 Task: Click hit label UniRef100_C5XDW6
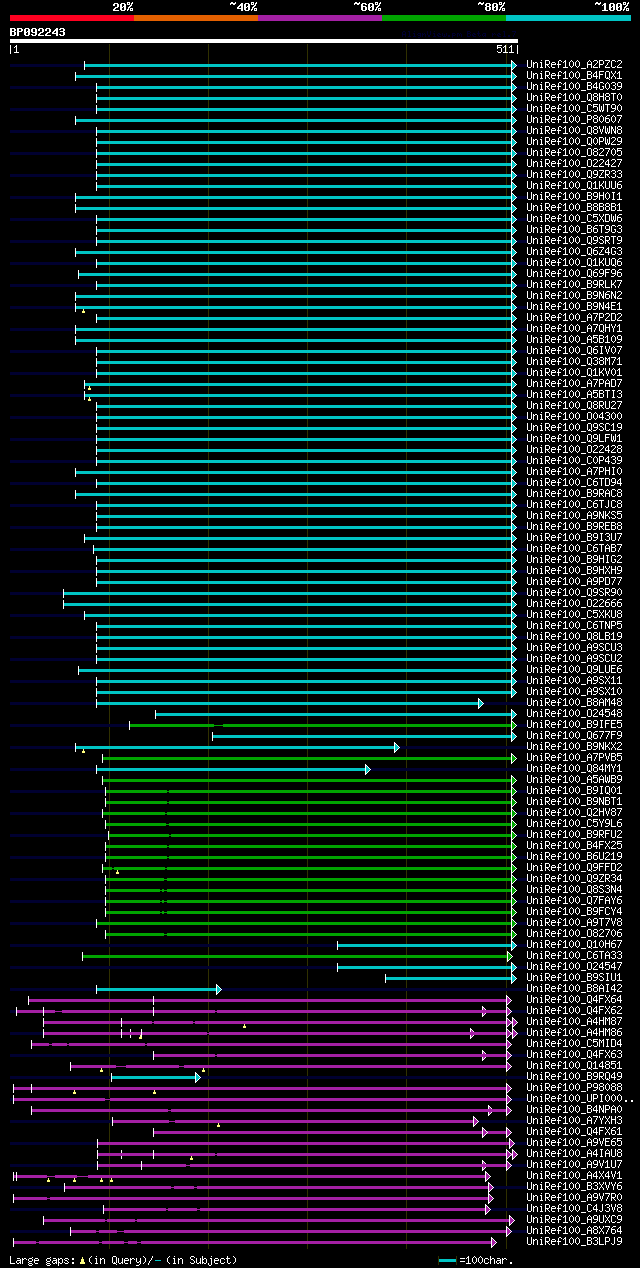(x=574, y=218)
